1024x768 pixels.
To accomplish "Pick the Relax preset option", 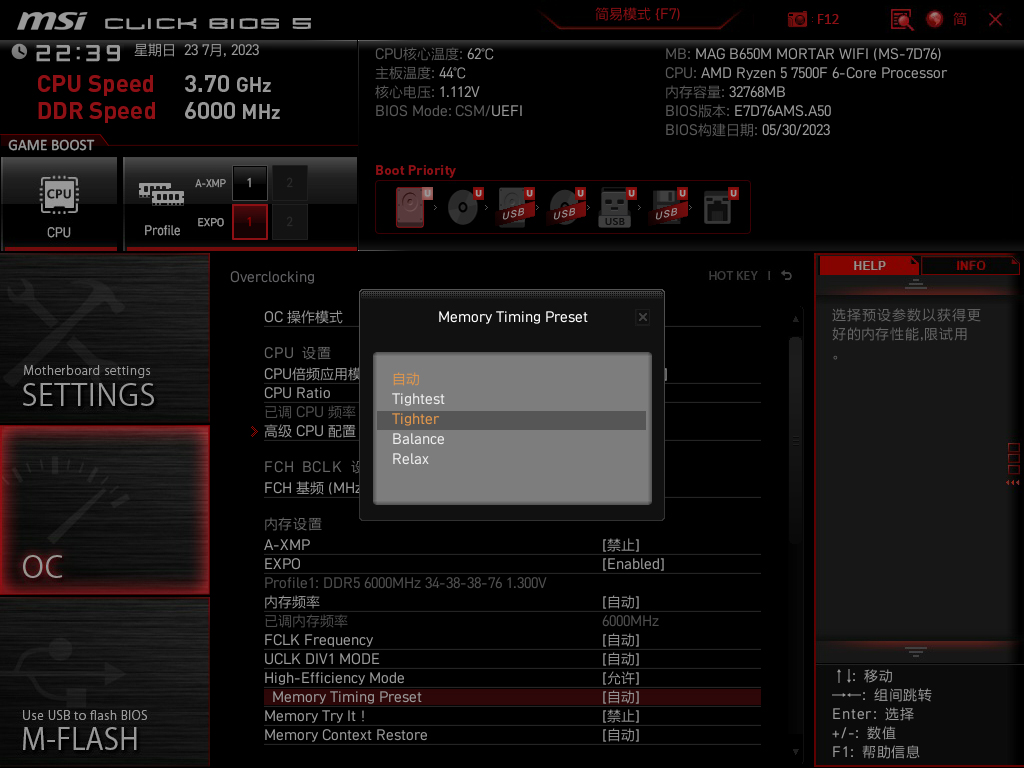I will (410, 459).
